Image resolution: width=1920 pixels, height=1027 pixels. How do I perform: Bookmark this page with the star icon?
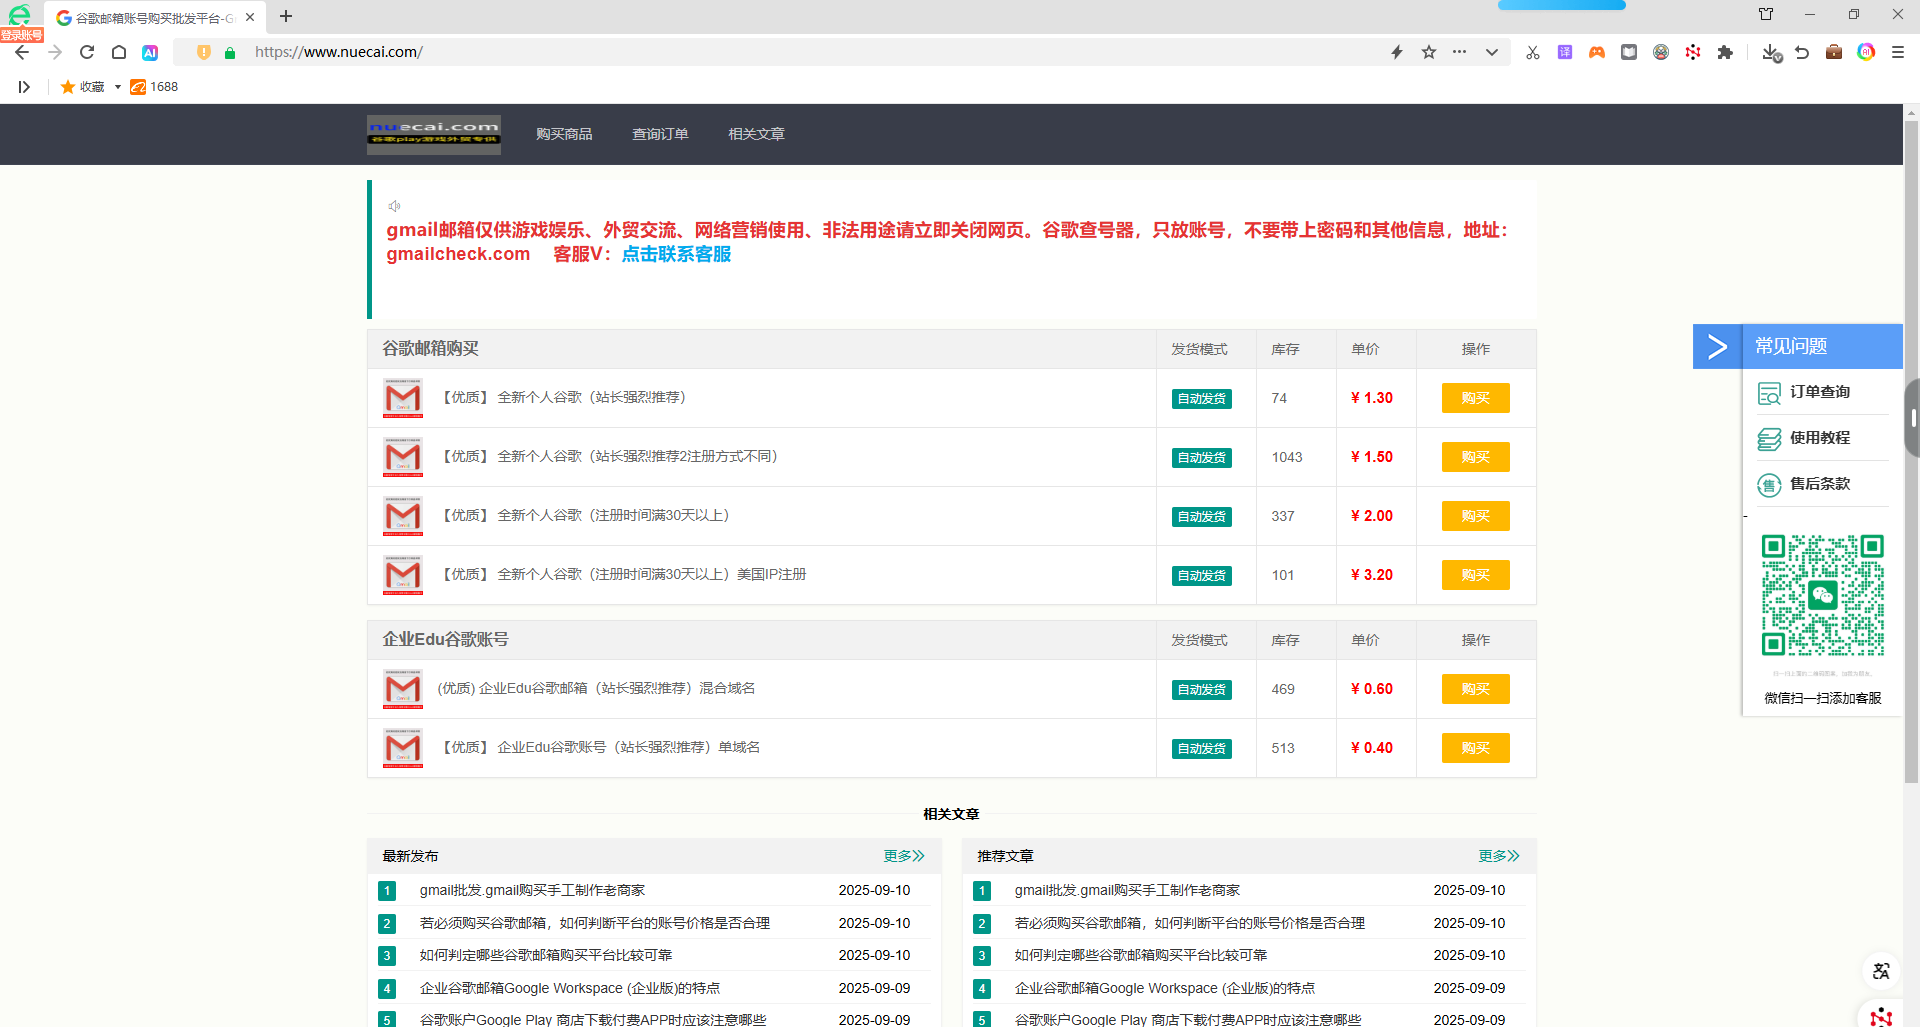[1429, 52]
